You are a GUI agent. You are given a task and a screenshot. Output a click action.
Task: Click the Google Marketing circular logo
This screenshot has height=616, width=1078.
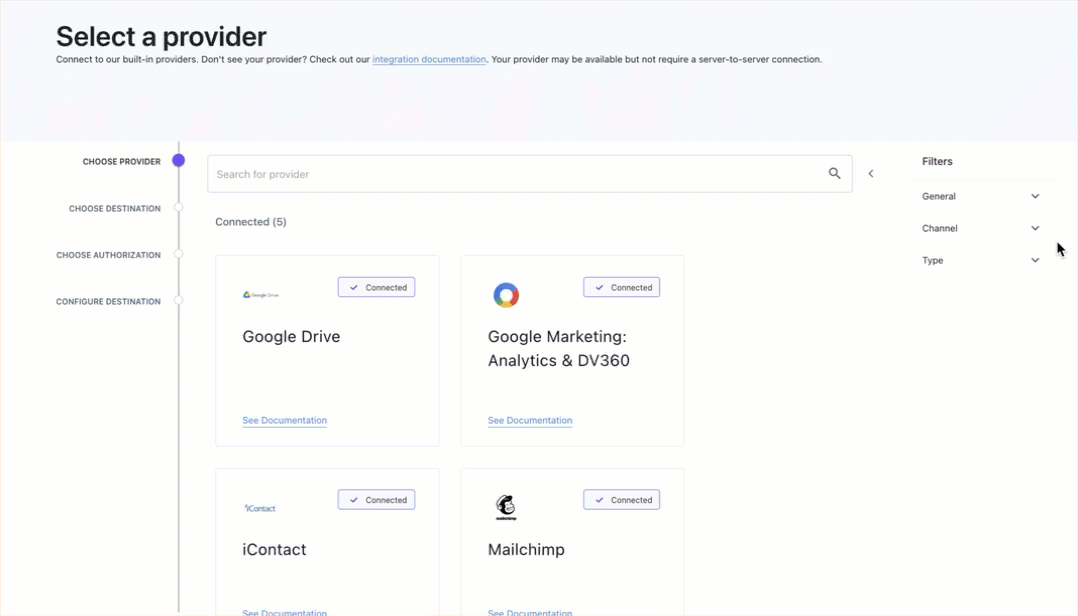506,295
